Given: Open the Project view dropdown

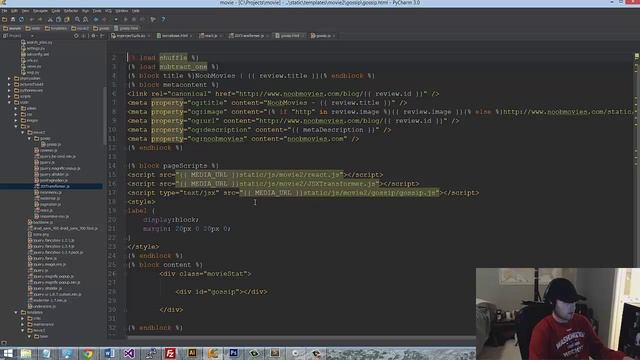Looking at the screenshot, I should tap(32, 36).
